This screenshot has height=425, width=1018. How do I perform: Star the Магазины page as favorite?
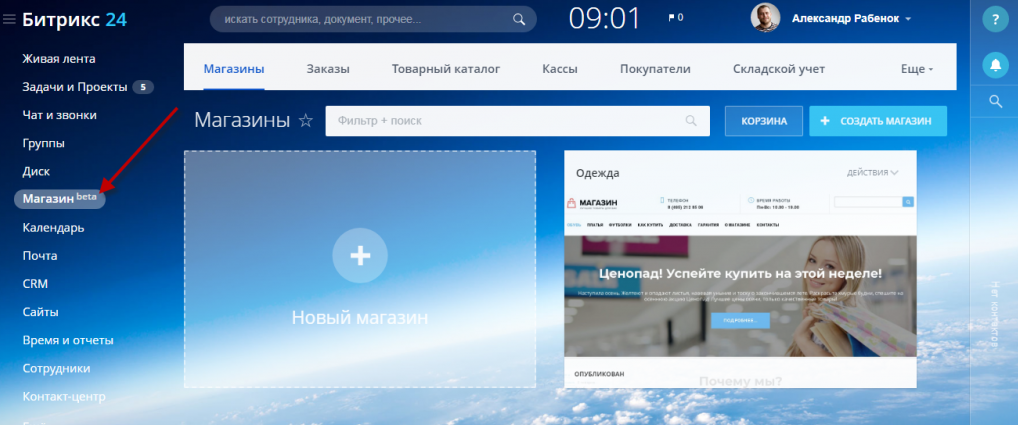[305, 121]
